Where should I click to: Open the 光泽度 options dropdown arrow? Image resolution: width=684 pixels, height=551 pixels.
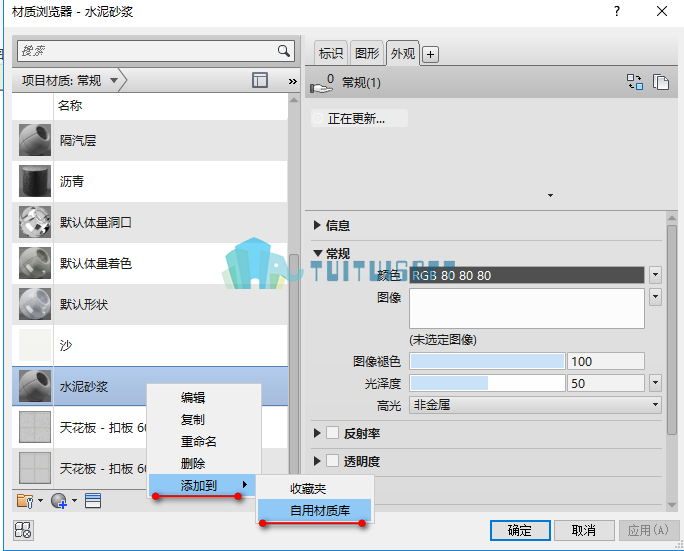click(x=655, y=383)
